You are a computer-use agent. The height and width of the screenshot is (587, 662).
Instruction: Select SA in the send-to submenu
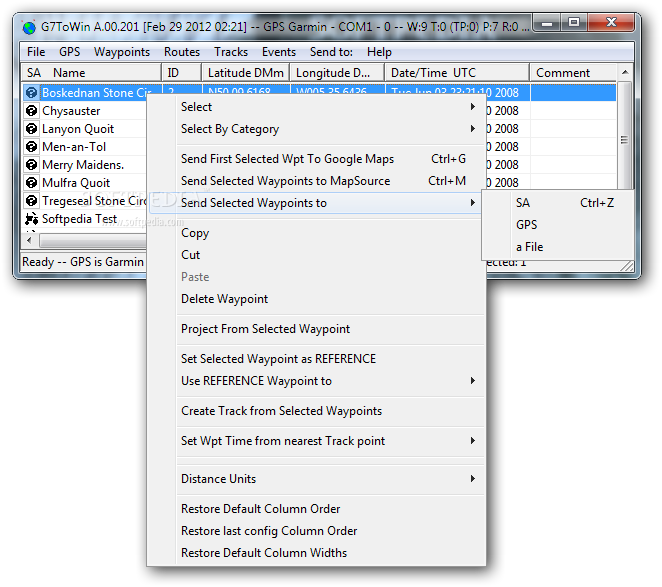[557, 203]
